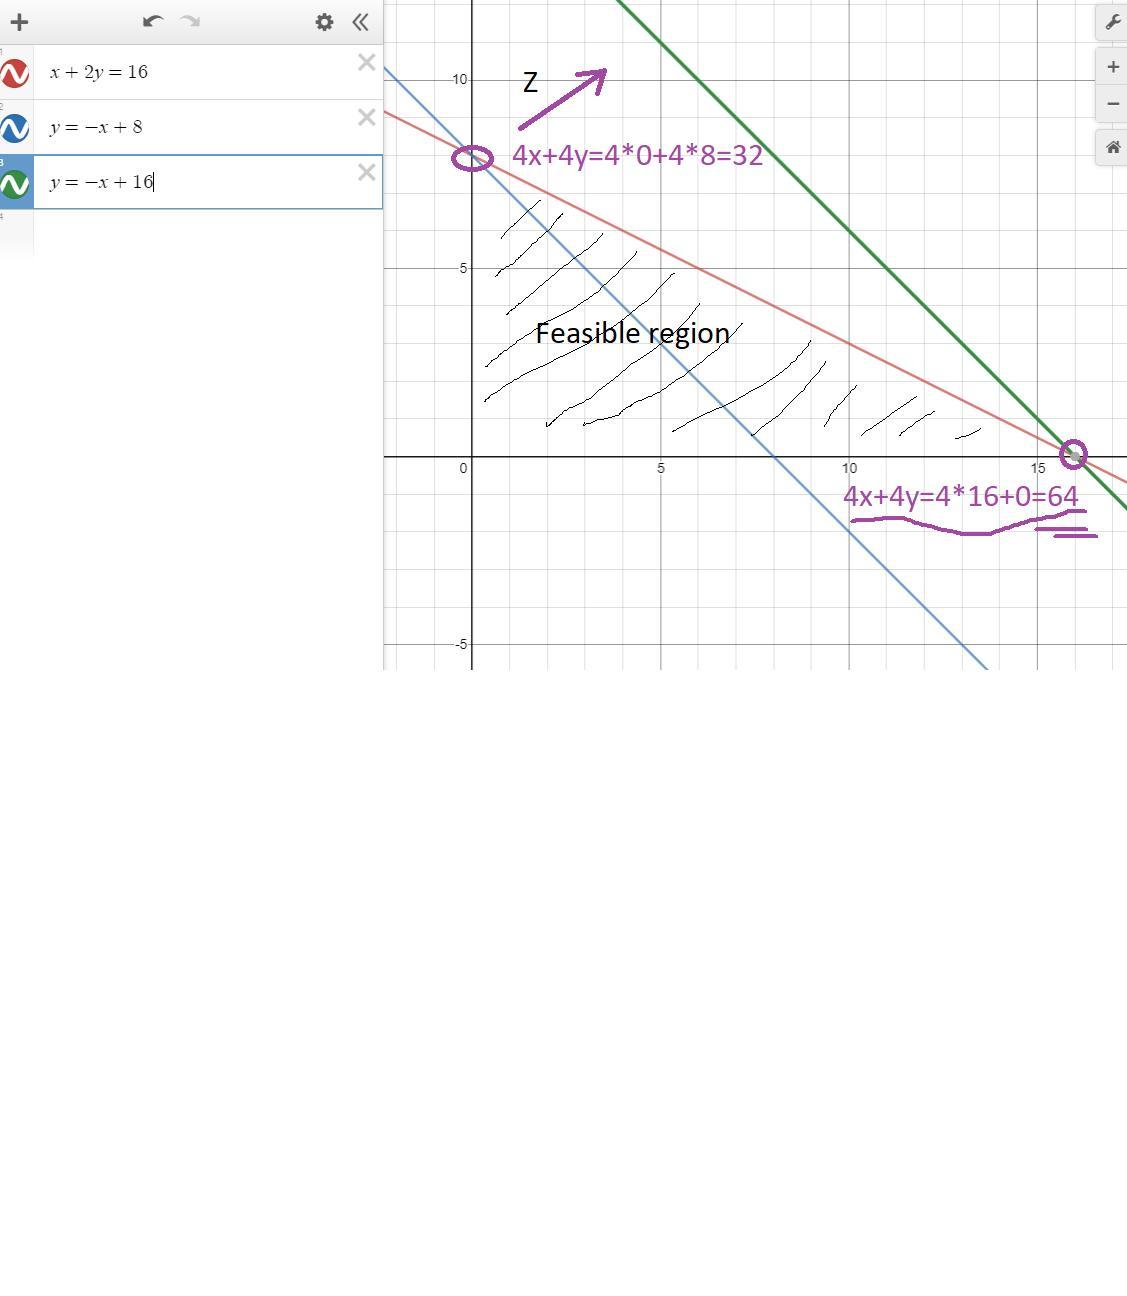Click the x-axis label 15
Screen dimensions: 1127x1296
(x=1038, y=468)
